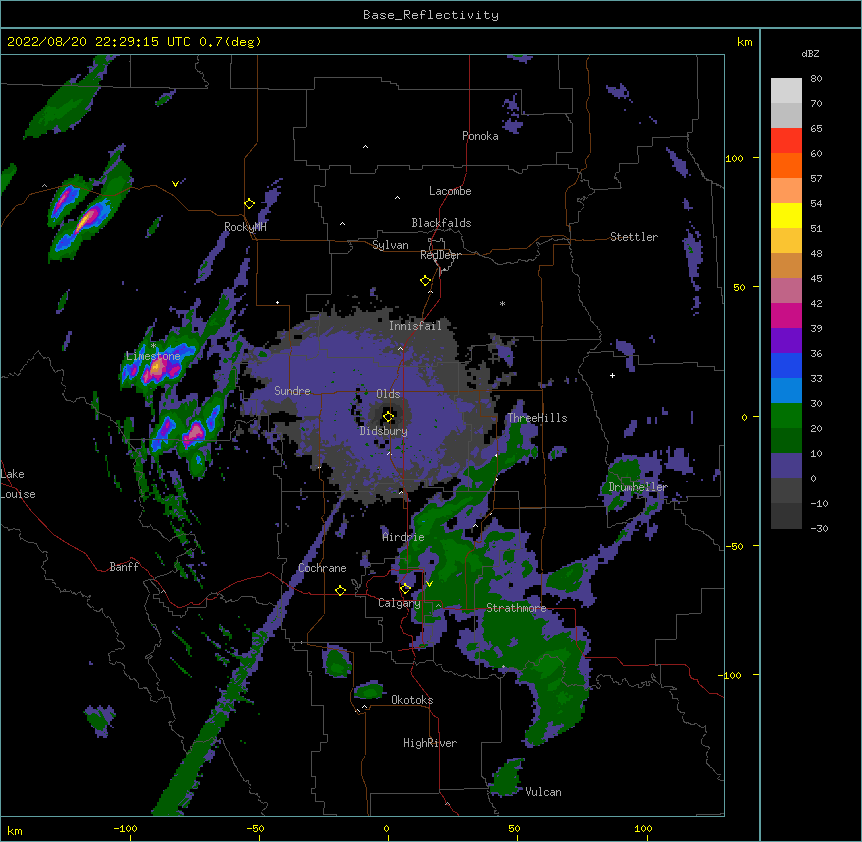Click the yellow radar site marker near Olds
This screenshot has width=862, height=842.
pyautogui.click(x=388, y=416)
